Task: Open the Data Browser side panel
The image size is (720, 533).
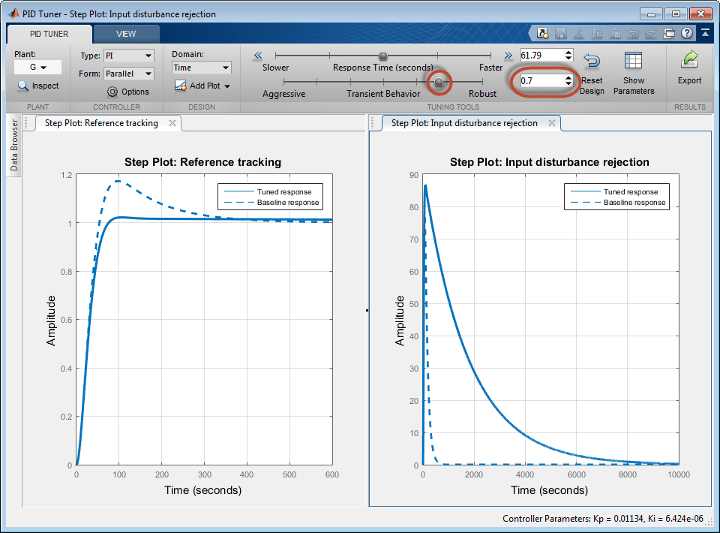Action: coord(14,145)
